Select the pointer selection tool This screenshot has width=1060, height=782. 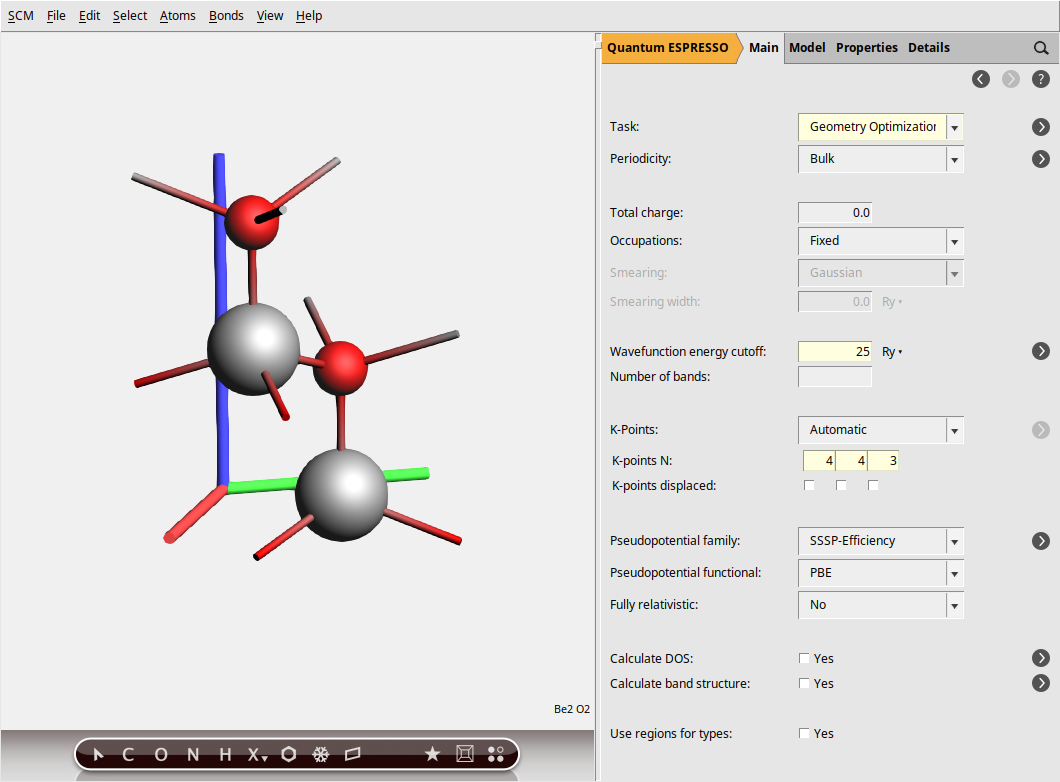pyautogui.click(x=98, y=755)
